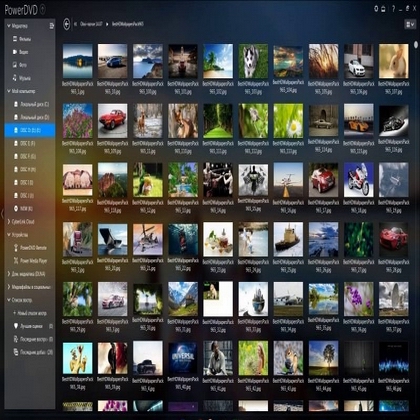
Task: Select the pigs thumbnail
Action: 78,179
